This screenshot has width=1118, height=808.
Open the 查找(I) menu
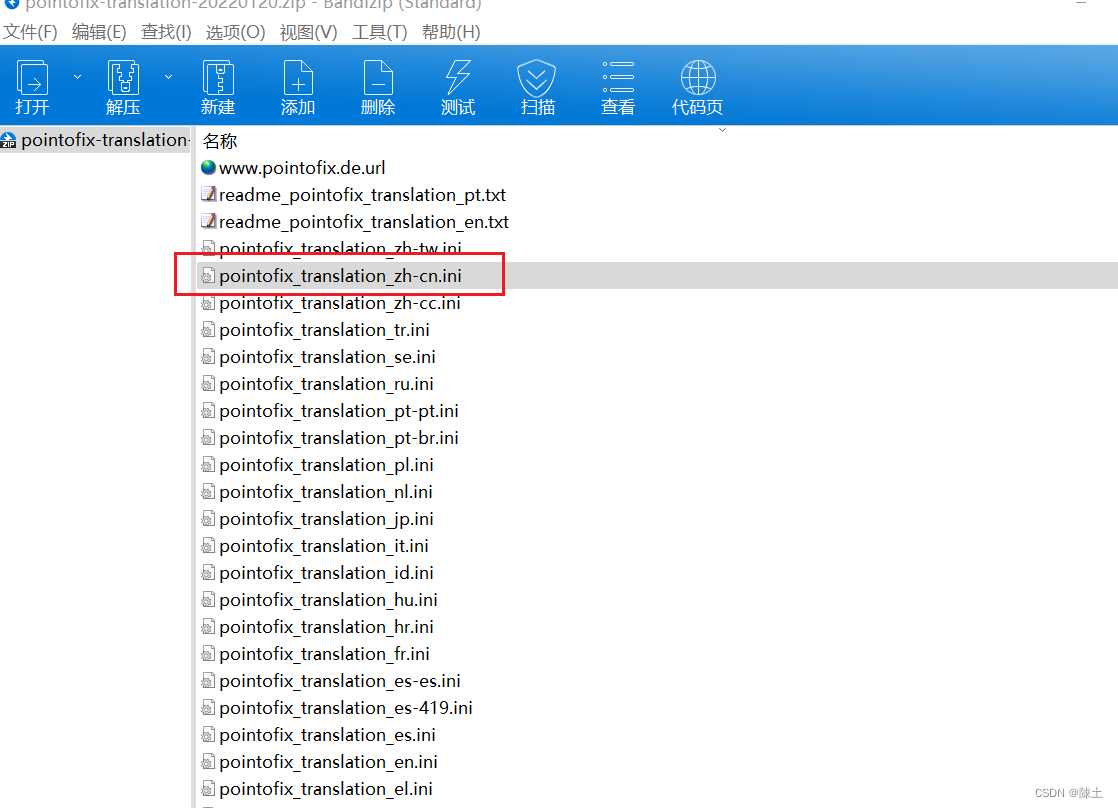coord(166,32)
